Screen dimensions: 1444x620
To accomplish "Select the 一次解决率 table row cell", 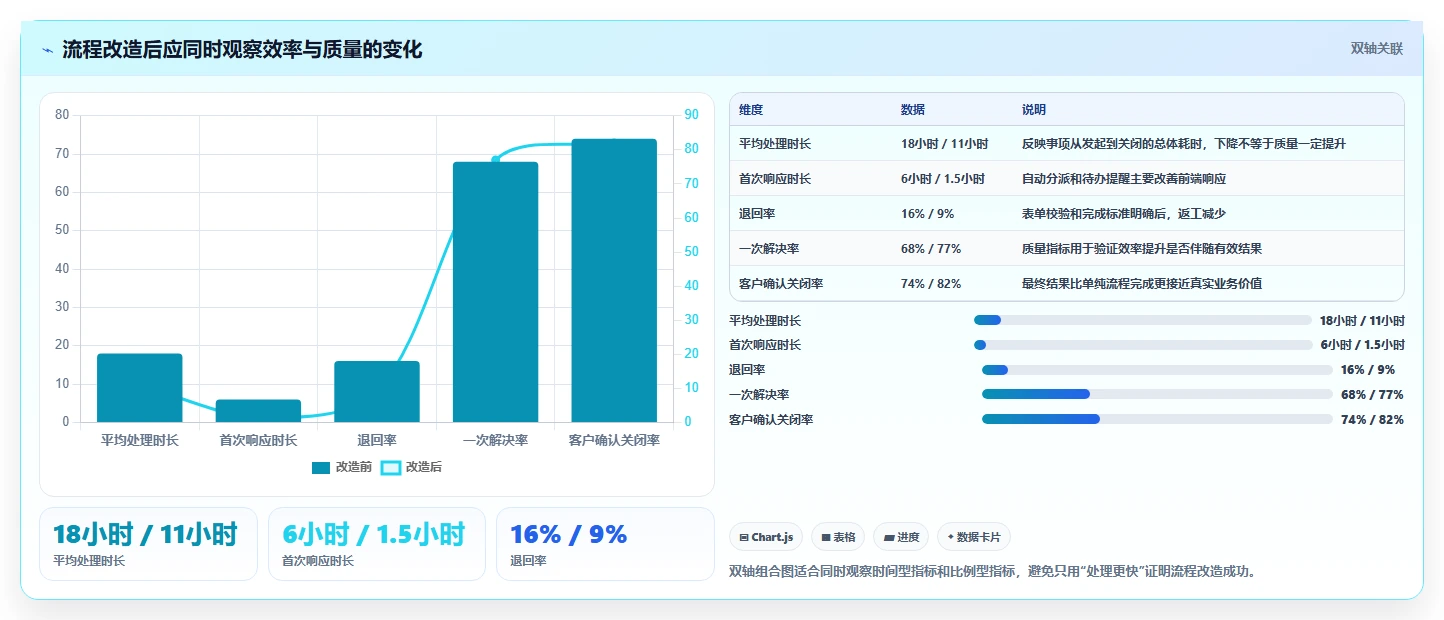I will (769, 249).
